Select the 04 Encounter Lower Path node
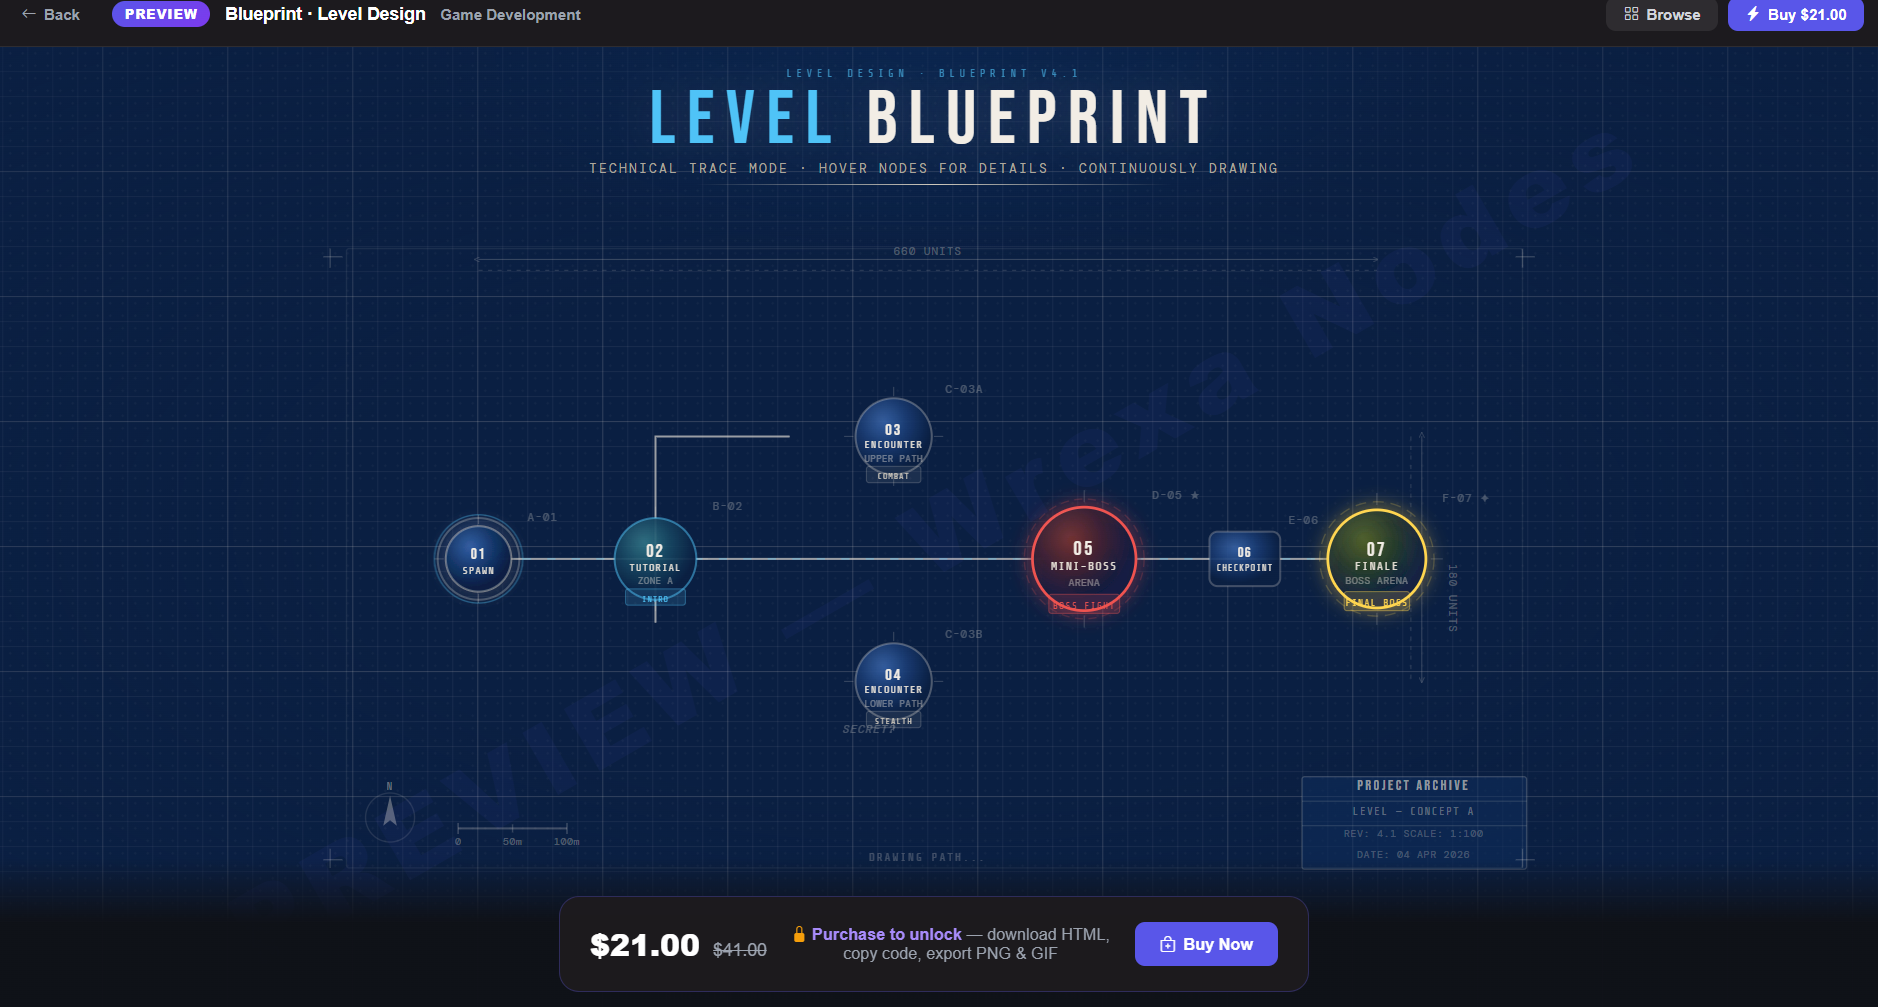 click(895, 681)
